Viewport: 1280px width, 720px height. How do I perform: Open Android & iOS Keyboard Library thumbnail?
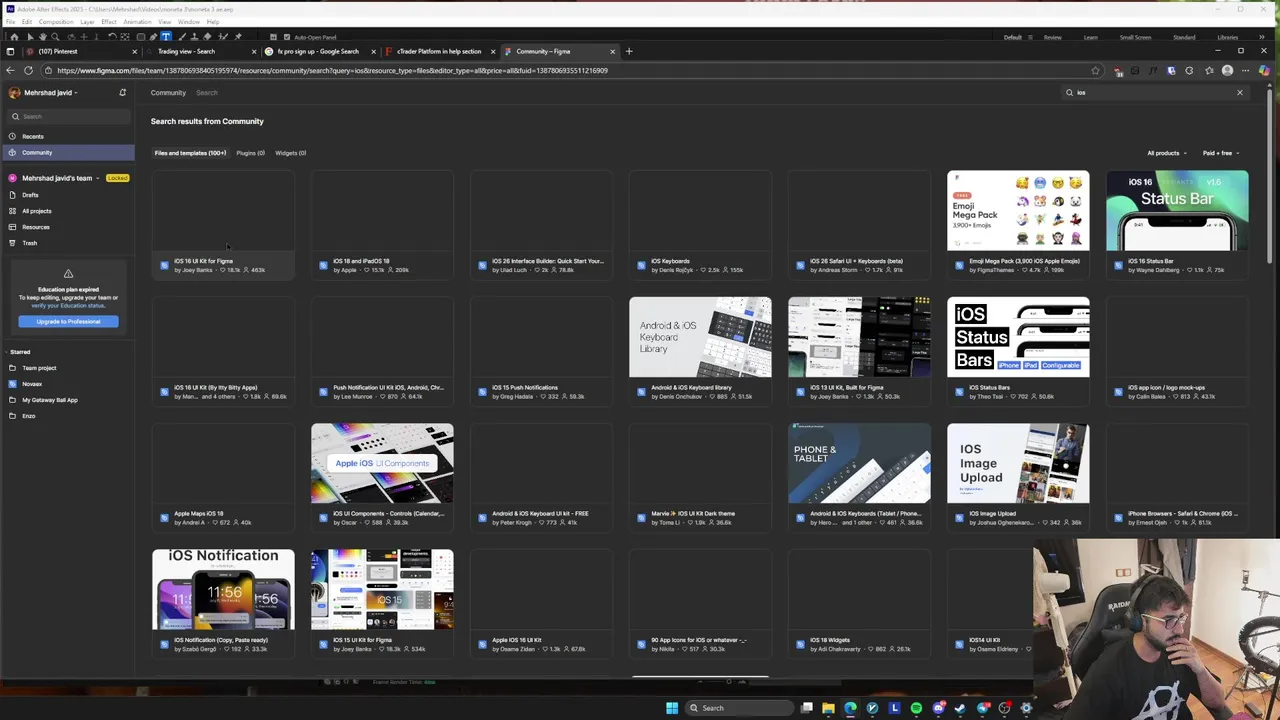click(x=700, y=337)
